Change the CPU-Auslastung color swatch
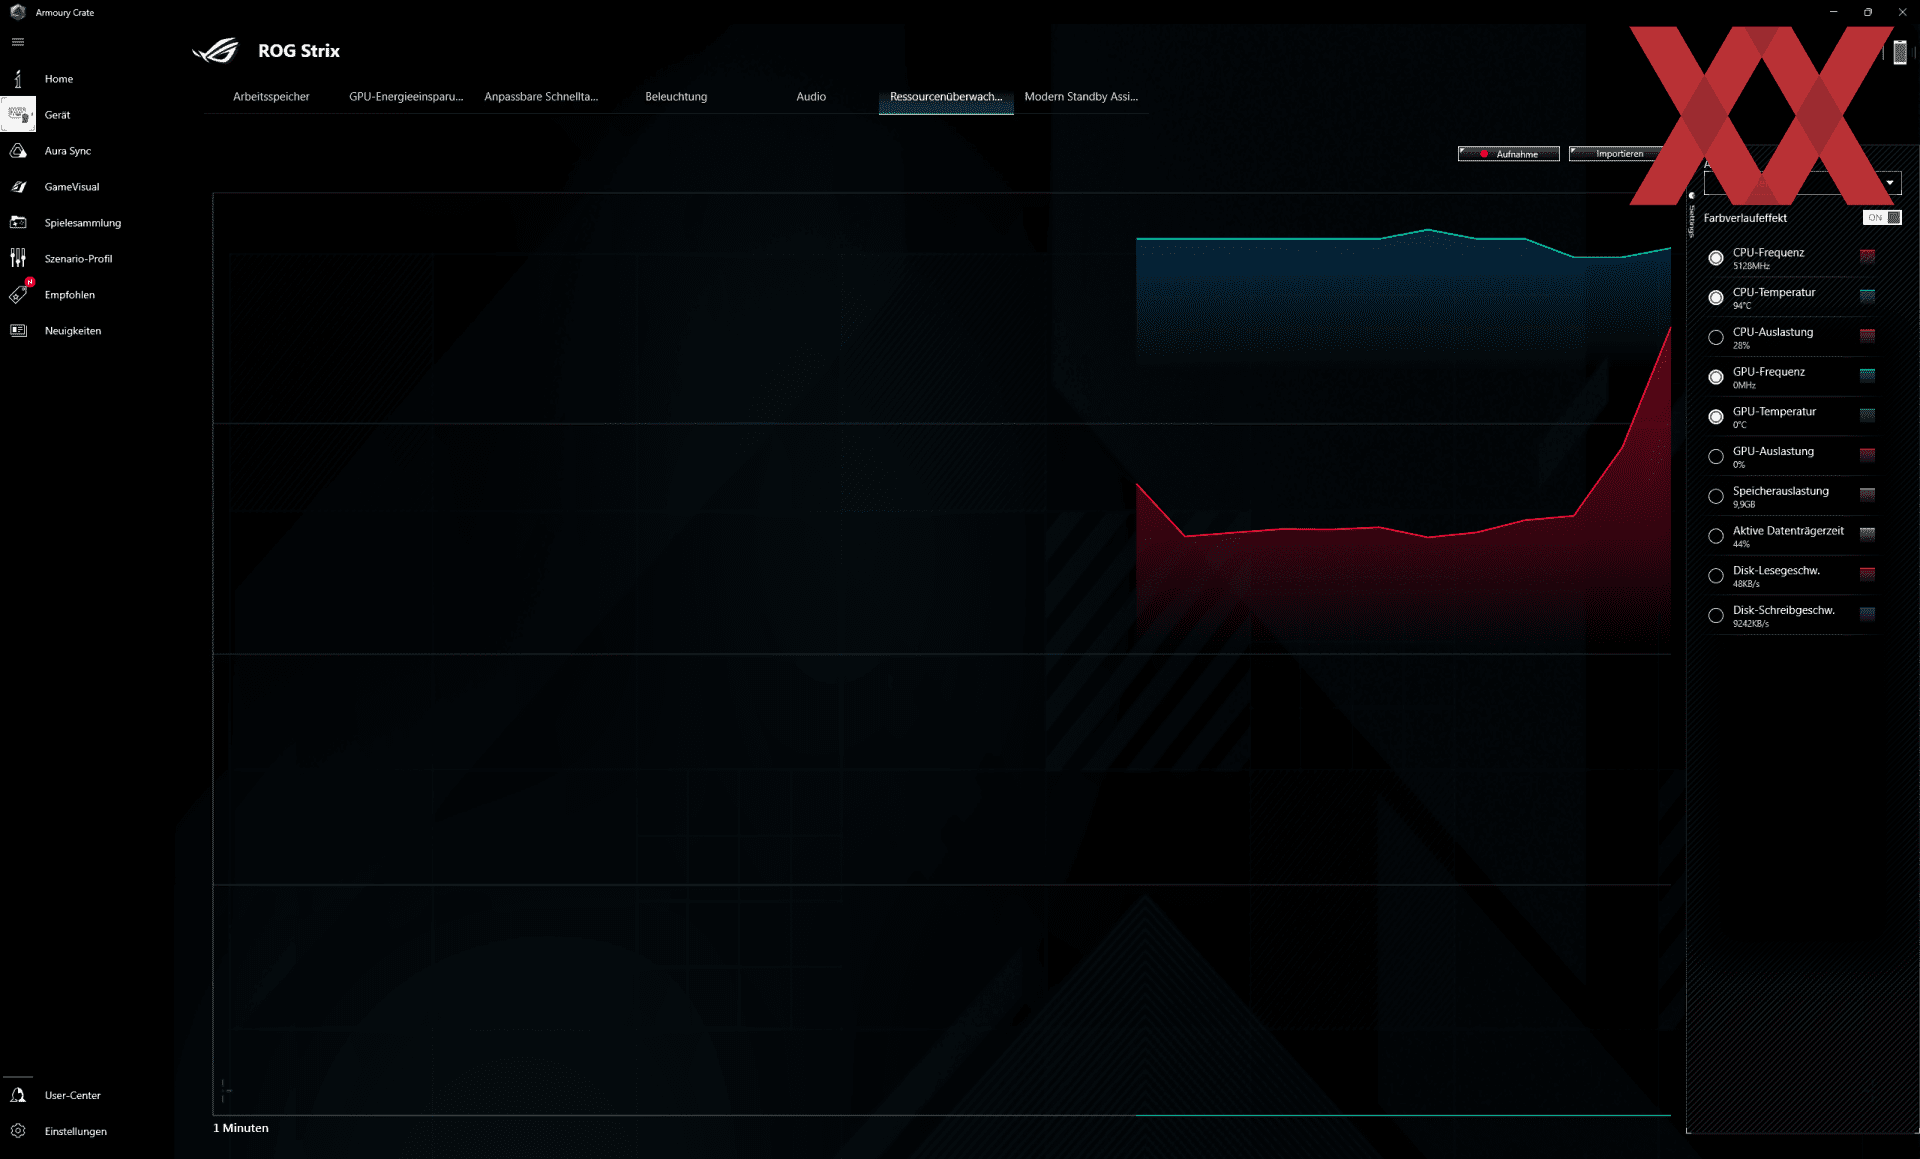 coord(1867,335)
